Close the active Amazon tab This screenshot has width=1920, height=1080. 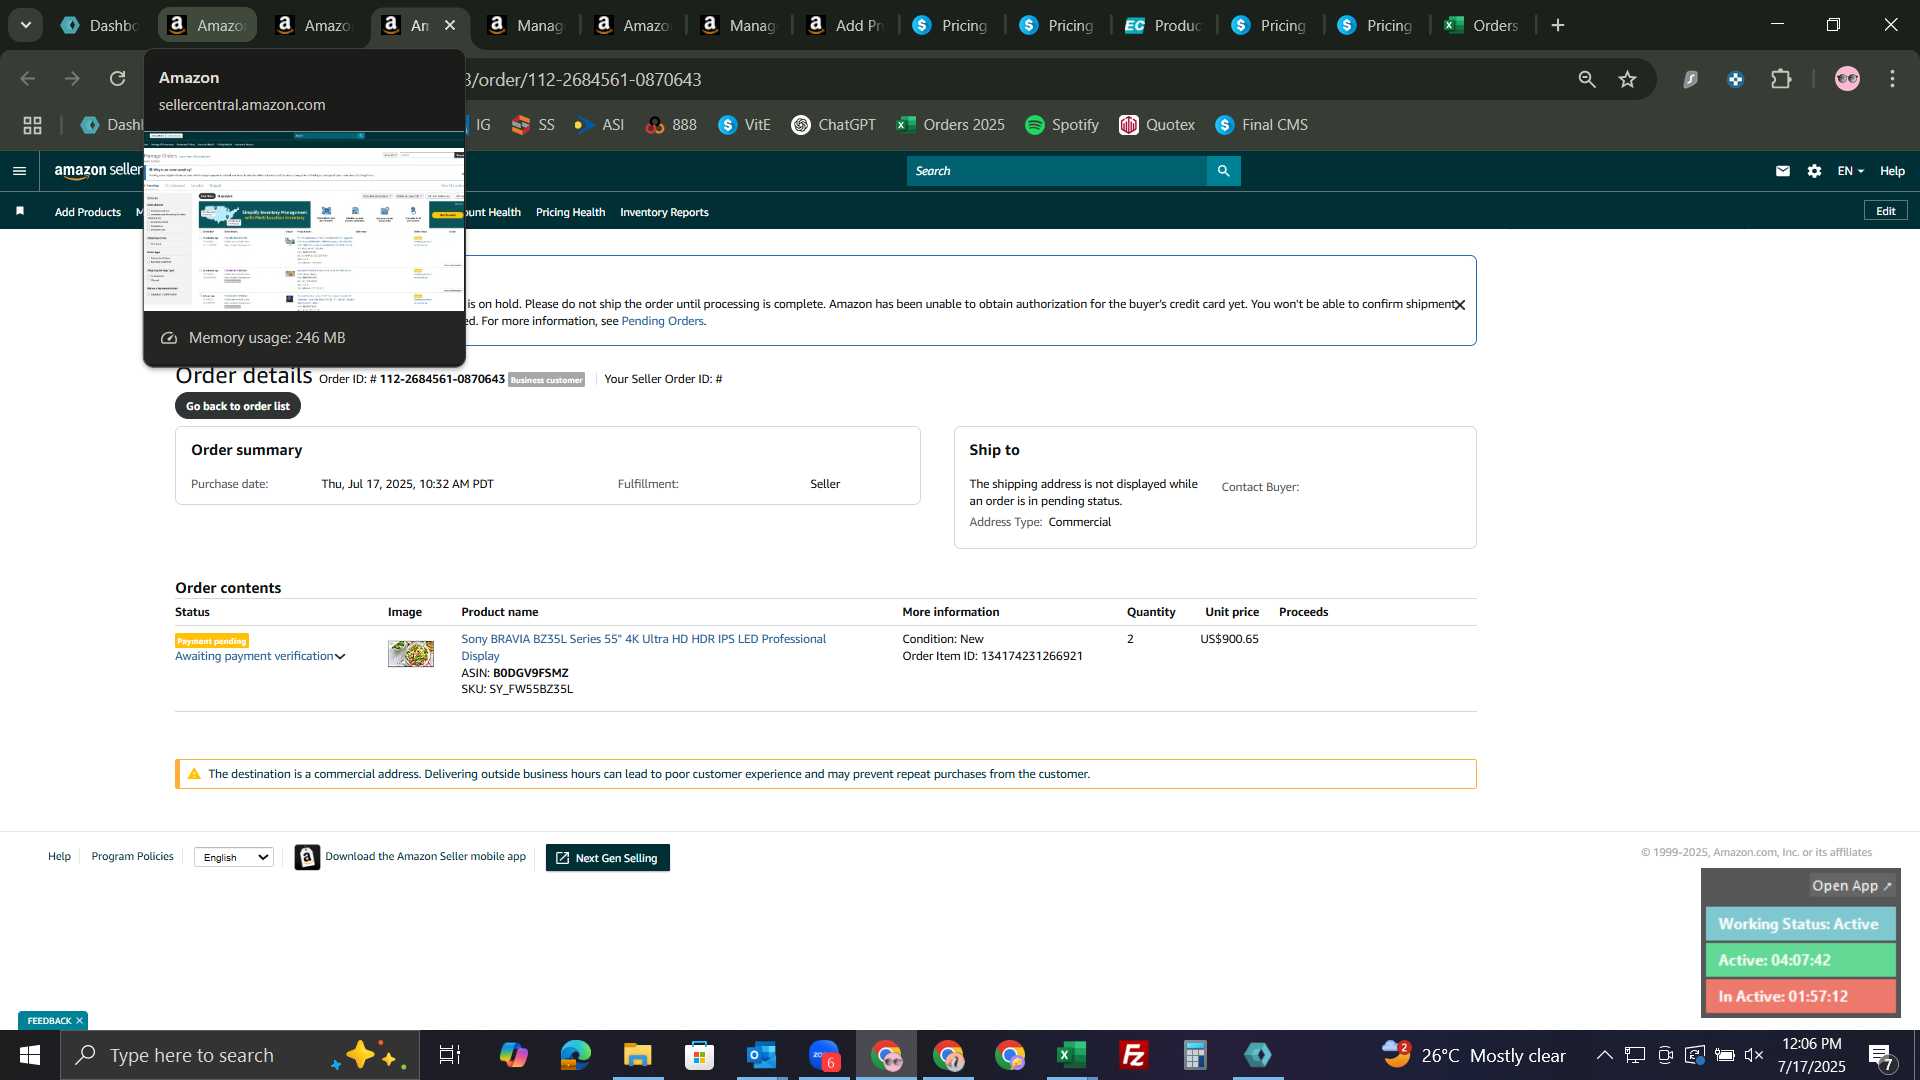coord(450,25)
